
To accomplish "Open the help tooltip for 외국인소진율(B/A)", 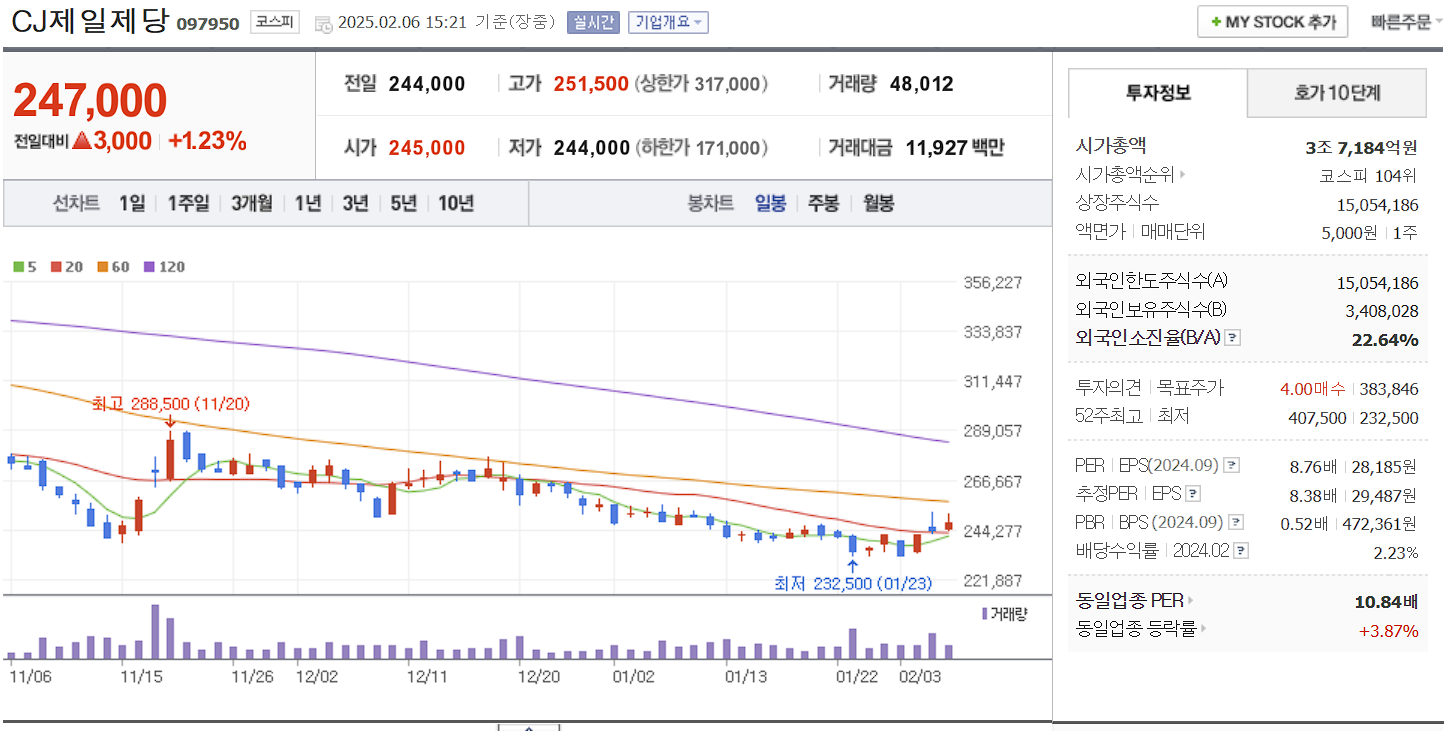I will pyautogui.click(x=1232, y=339).
